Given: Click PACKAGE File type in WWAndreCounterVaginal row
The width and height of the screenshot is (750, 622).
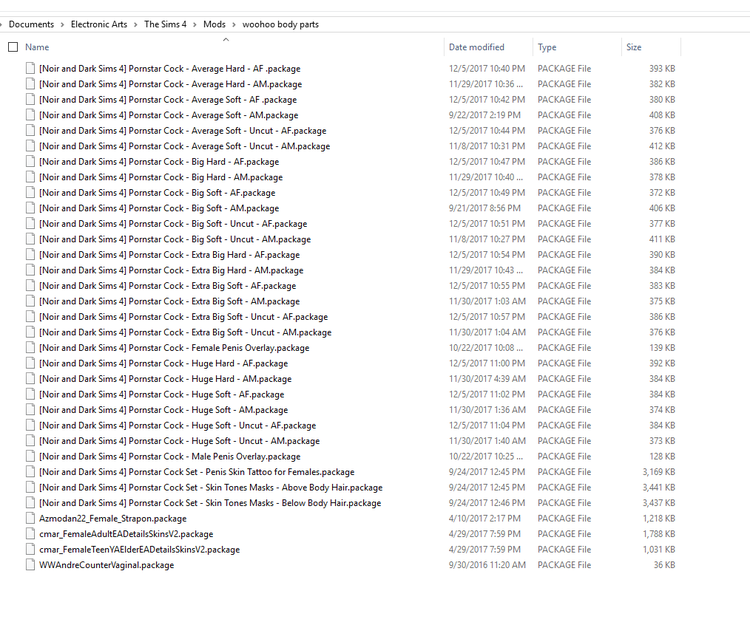Looking at the screenshot, I should pyautogui.click(x=564, y=565).
